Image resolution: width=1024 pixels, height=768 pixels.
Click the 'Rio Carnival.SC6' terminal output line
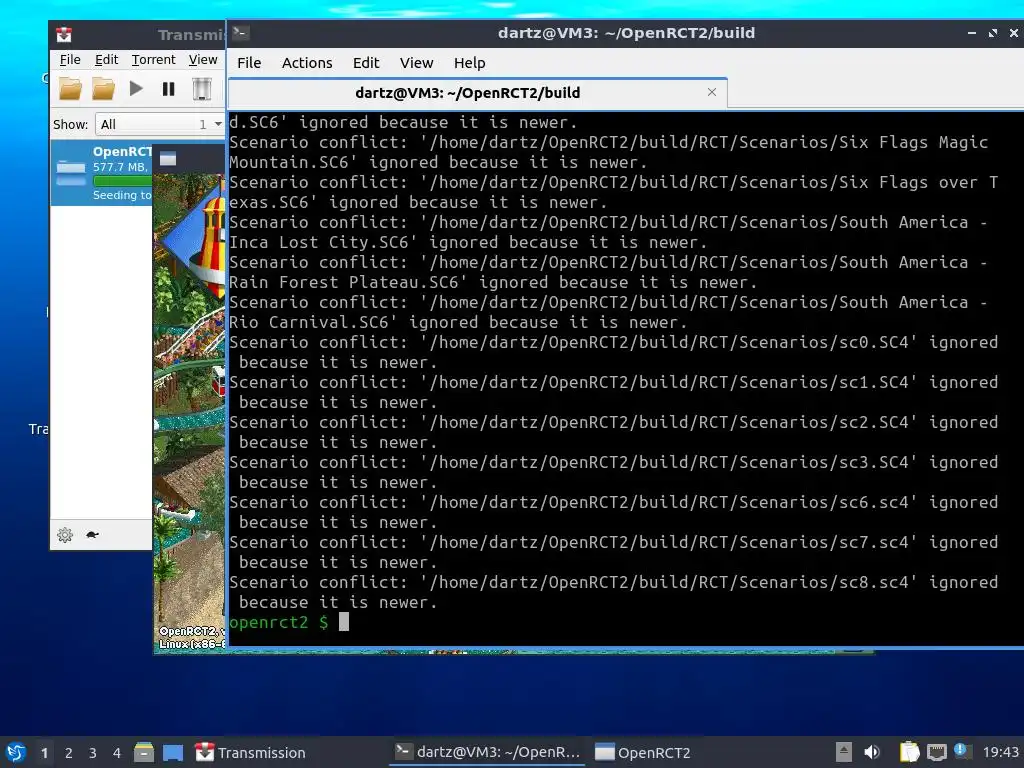pos(608,312)
